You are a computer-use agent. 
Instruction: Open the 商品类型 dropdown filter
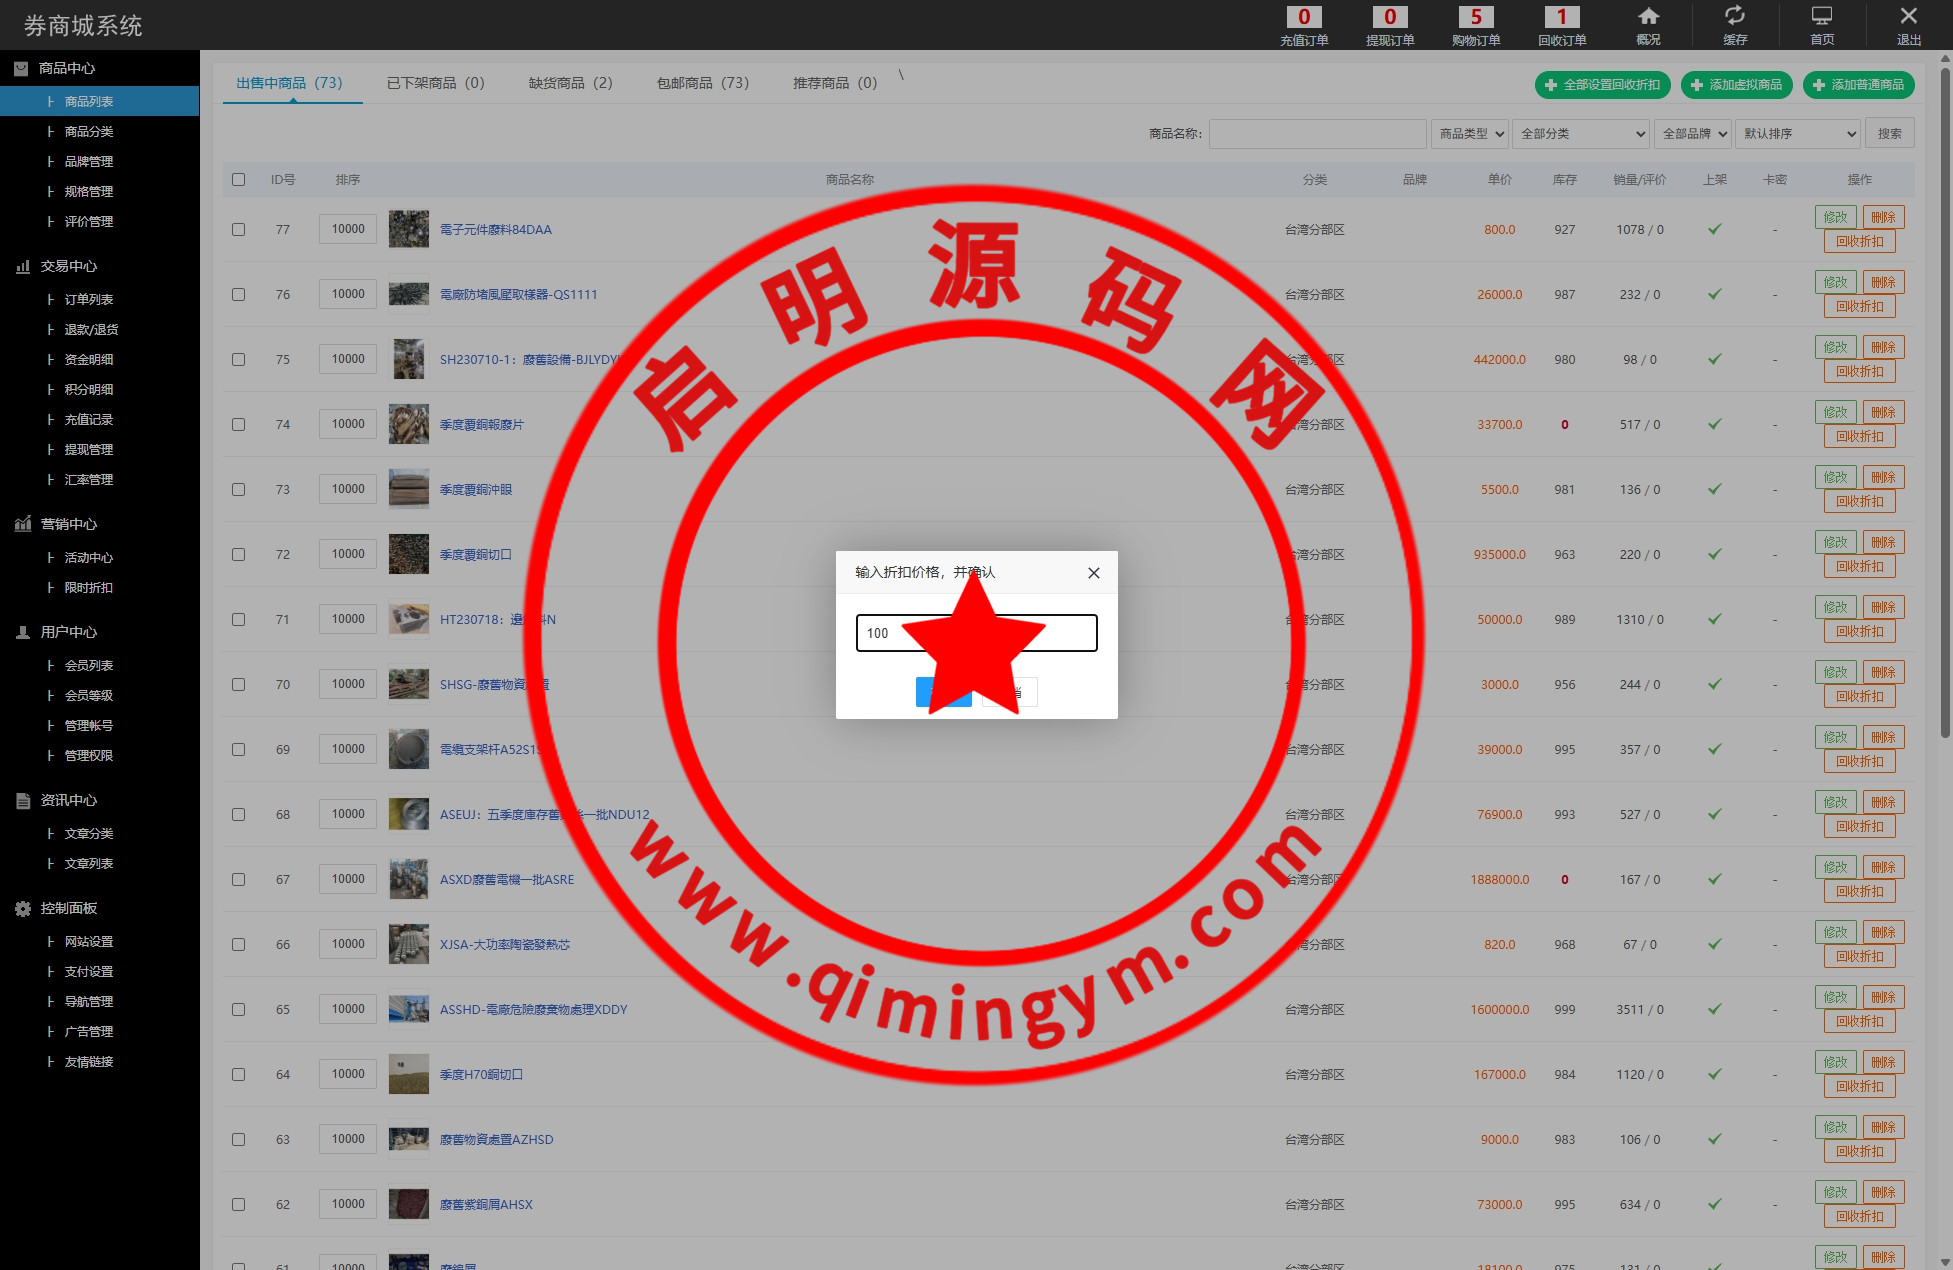(1472, 134)
